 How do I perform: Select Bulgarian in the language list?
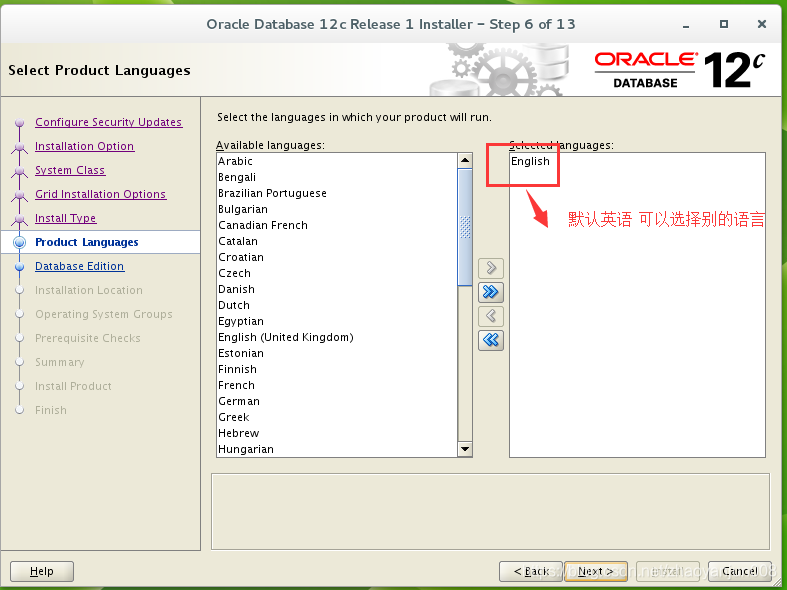(x=337, y=209)
